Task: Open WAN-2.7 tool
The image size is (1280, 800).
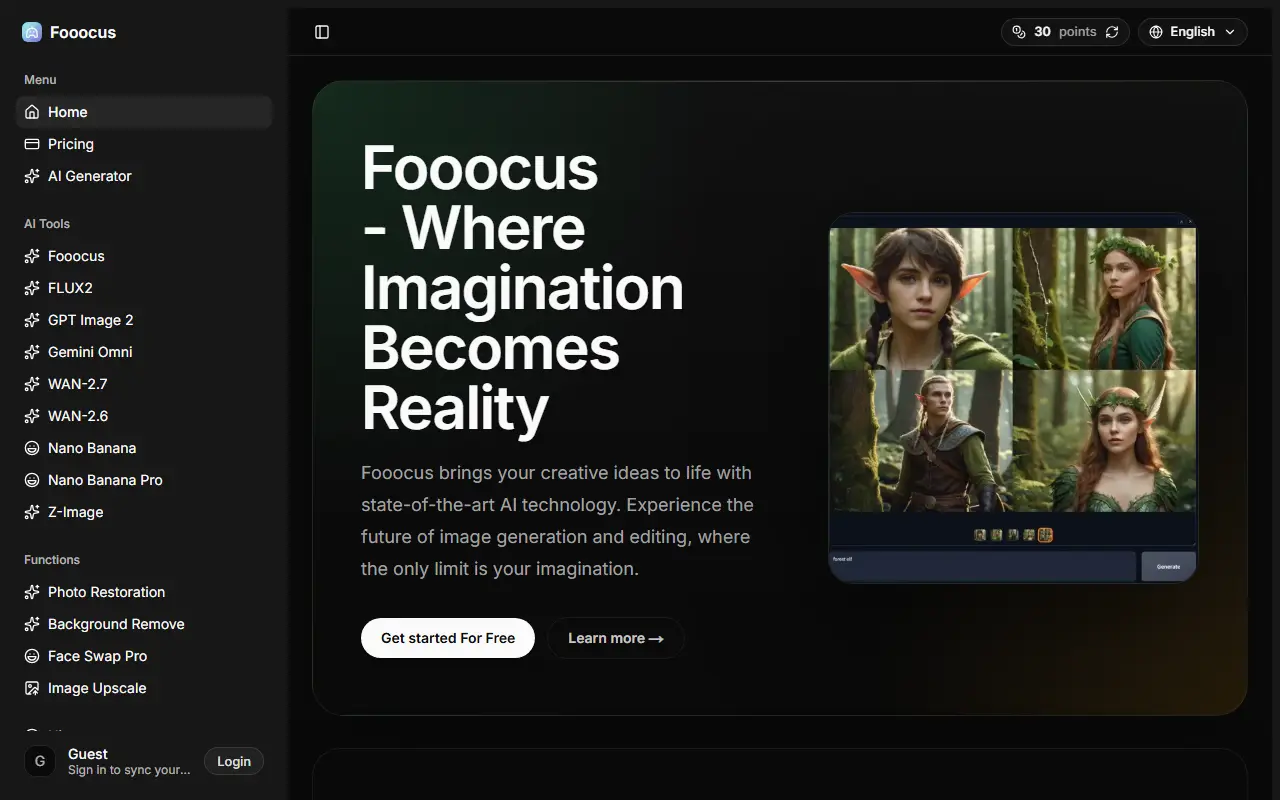Action: point(144,384)
